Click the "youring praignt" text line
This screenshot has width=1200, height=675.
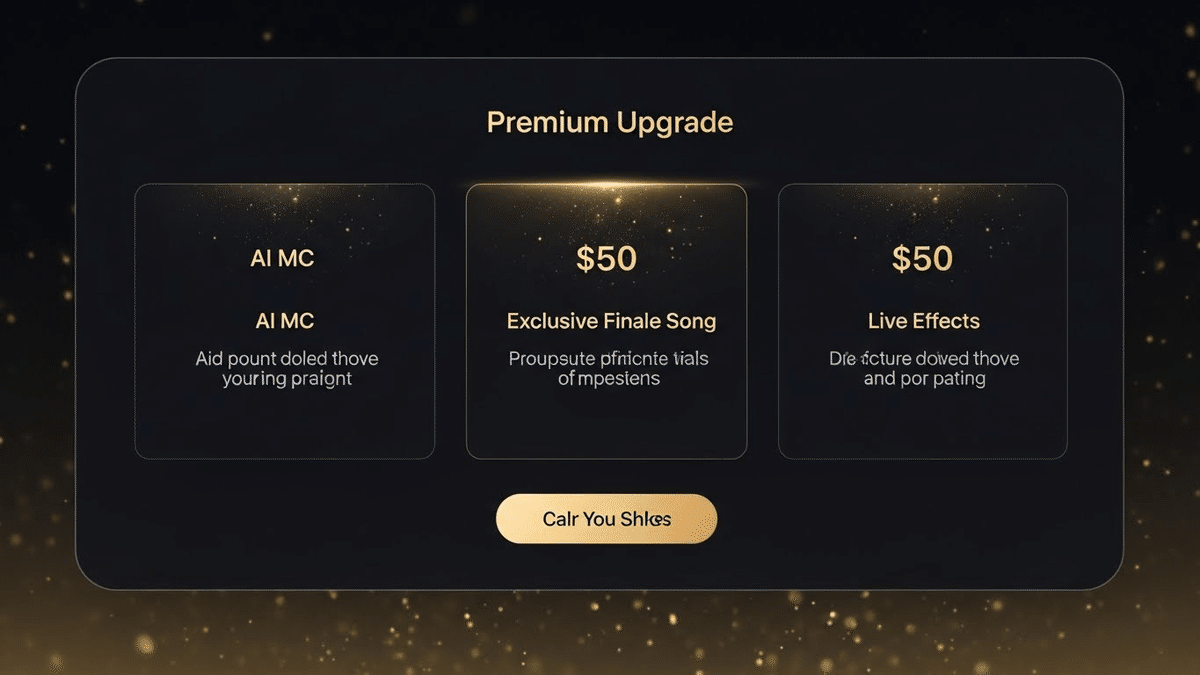point(287,380)
